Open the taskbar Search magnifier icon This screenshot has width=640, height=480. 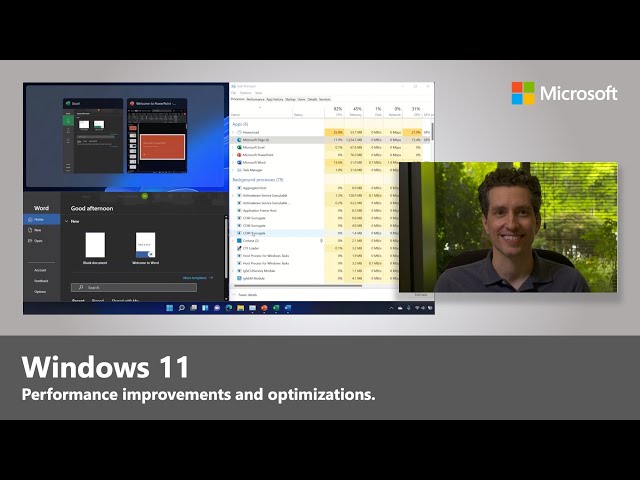(x=182, y=308)
